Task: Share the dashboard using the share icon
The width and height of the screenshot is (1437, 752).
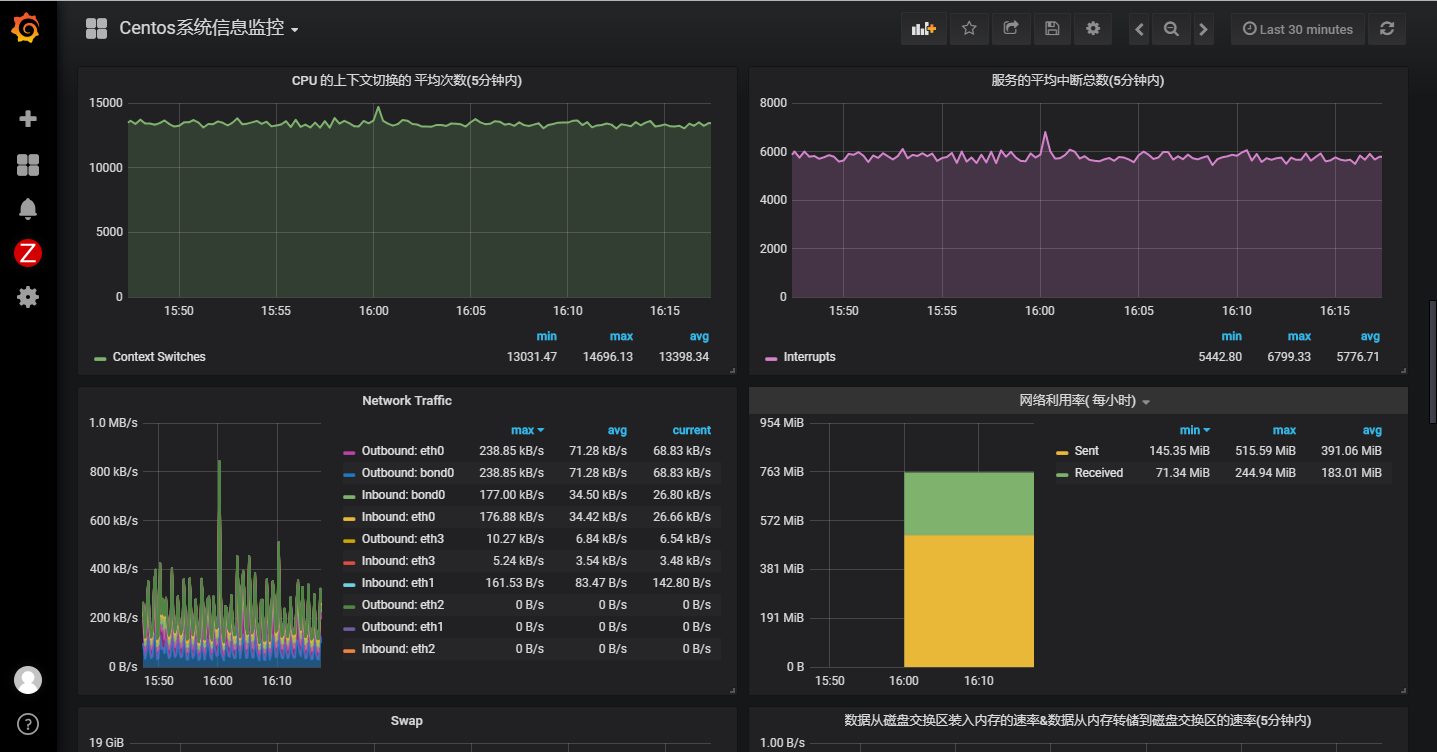Action: pos(1011,29)
